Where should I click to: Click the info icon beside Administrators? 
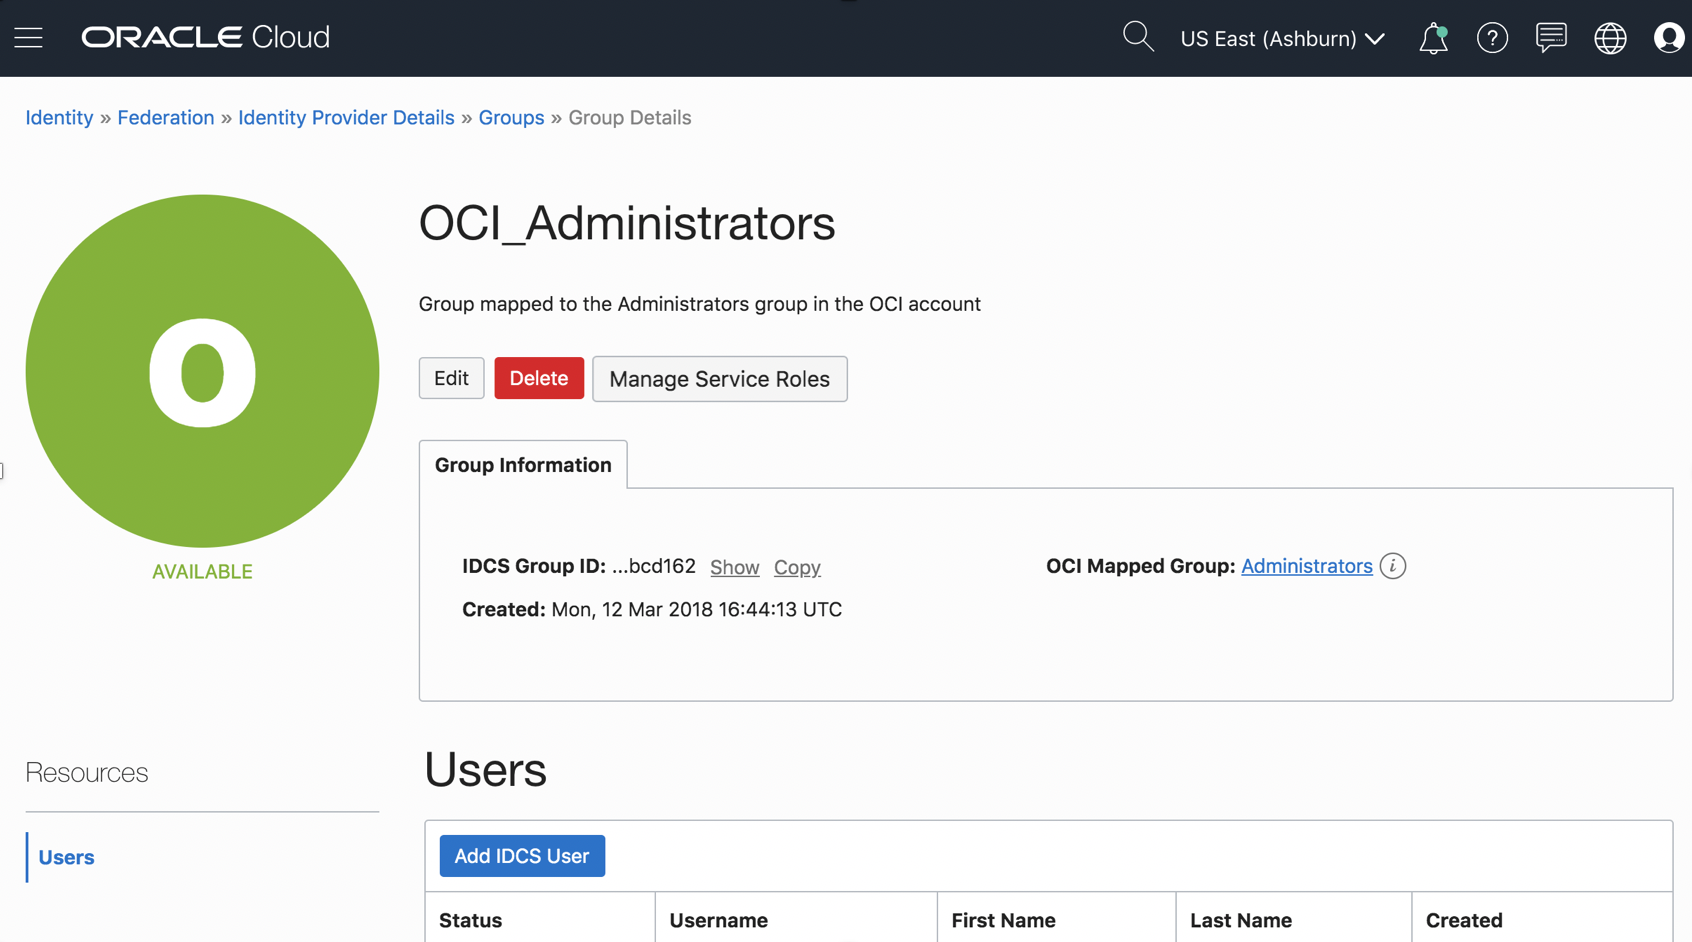(1392, 566)
